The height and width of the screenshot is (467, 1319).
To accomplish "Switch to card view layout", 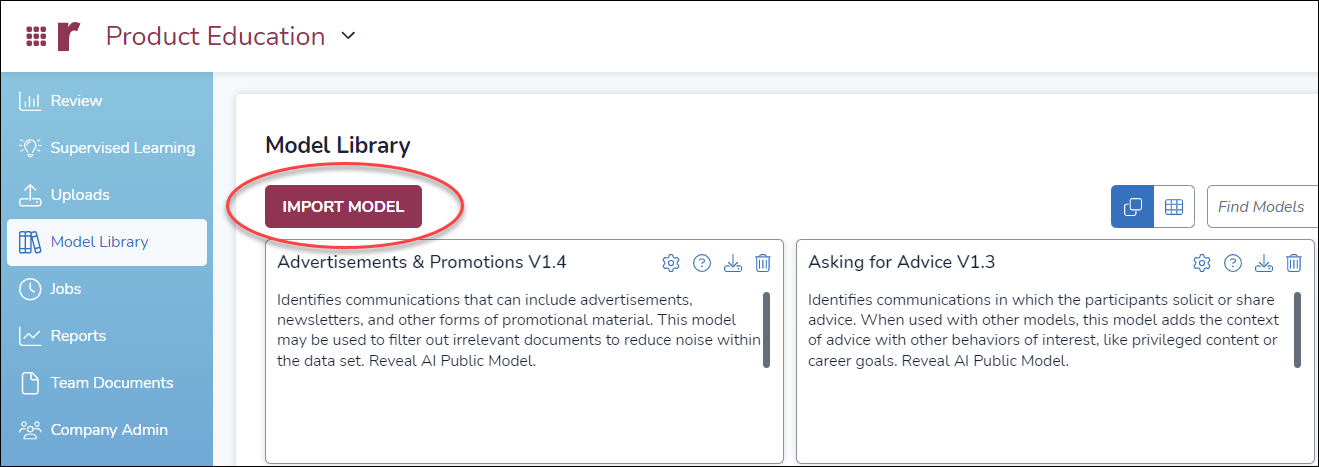I will pos(1133,207).
